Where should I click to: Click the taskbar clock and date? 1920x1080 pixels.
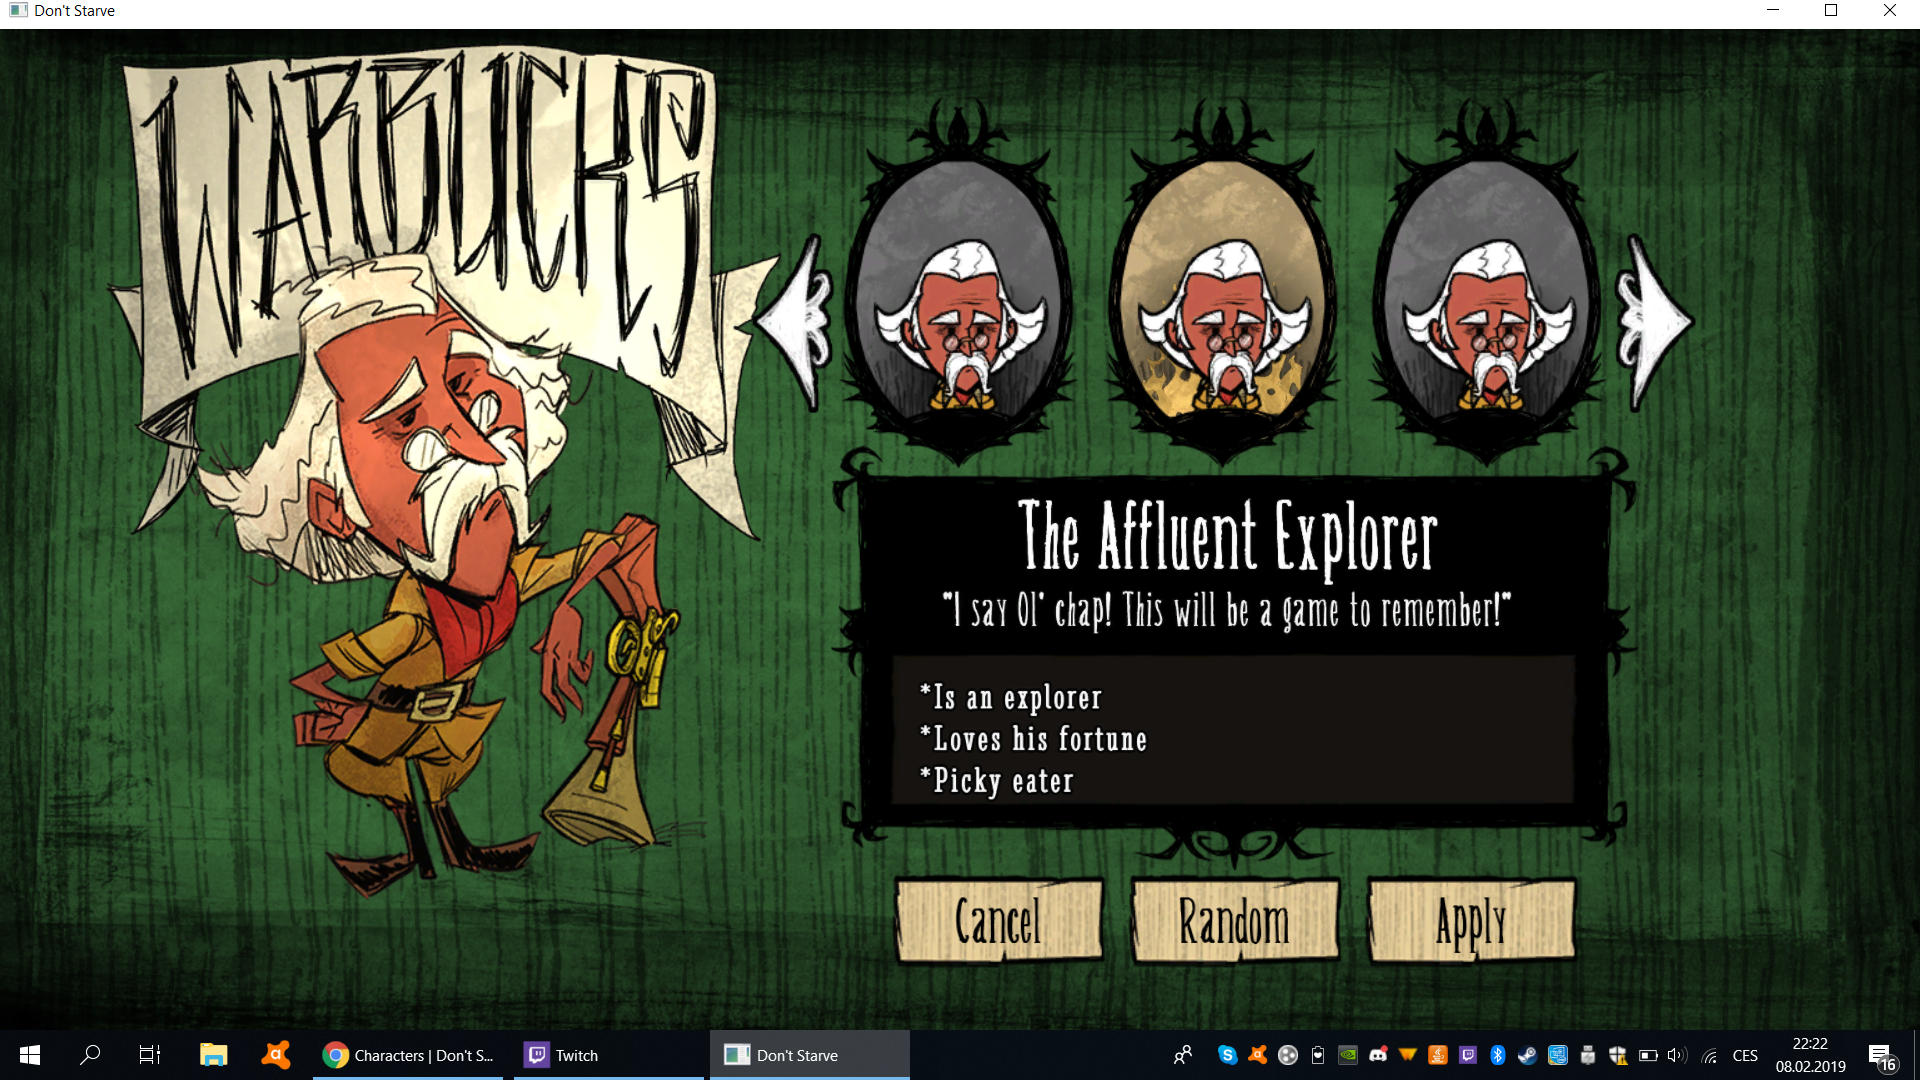point(1810,1055)
